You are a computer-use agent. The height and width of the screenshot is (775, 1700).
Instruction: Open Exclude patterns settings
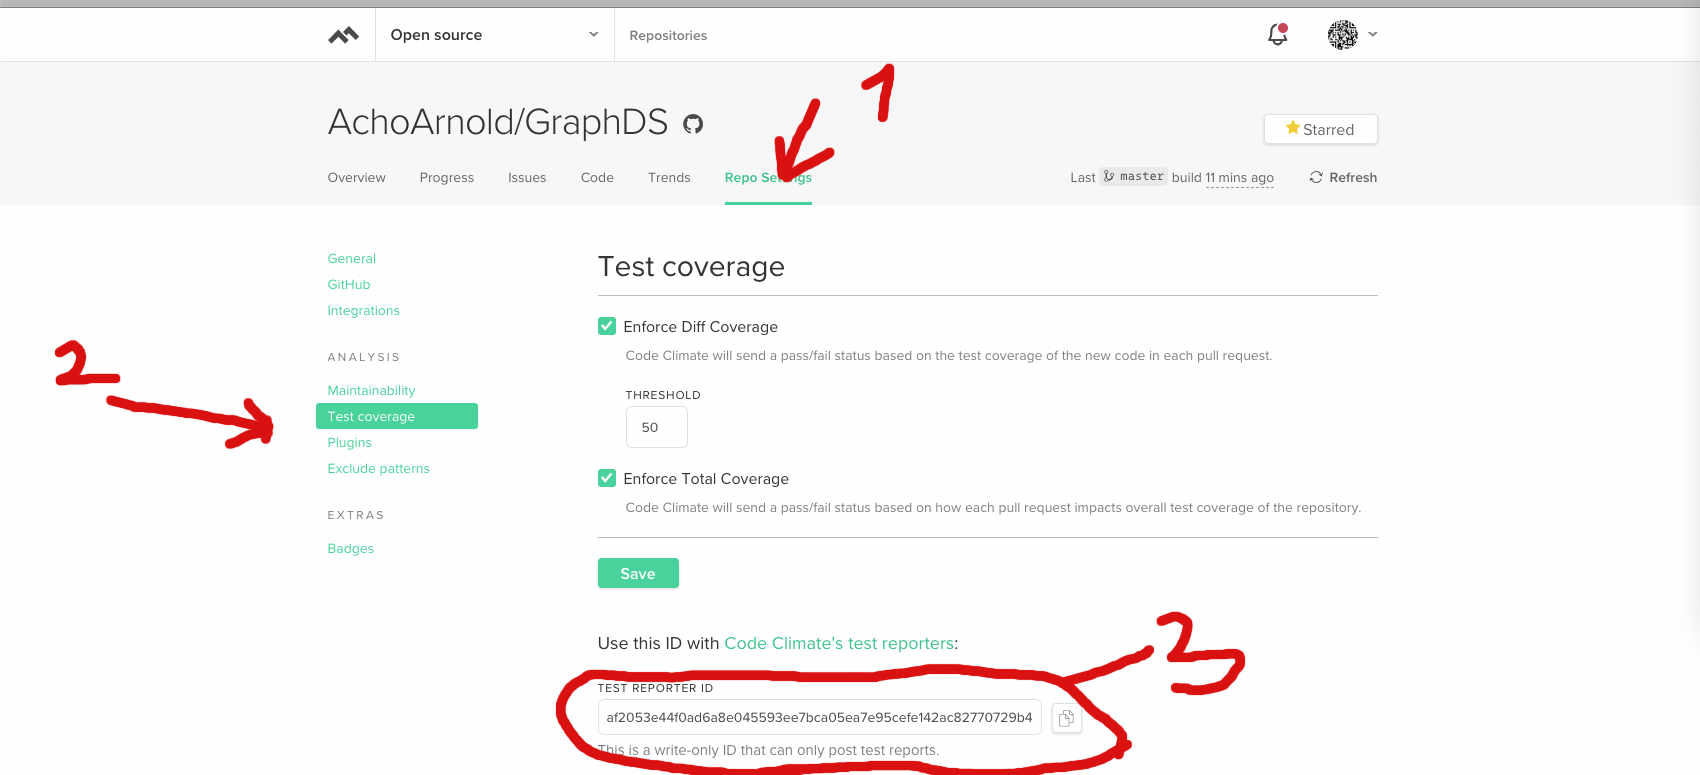click(378, 468)
